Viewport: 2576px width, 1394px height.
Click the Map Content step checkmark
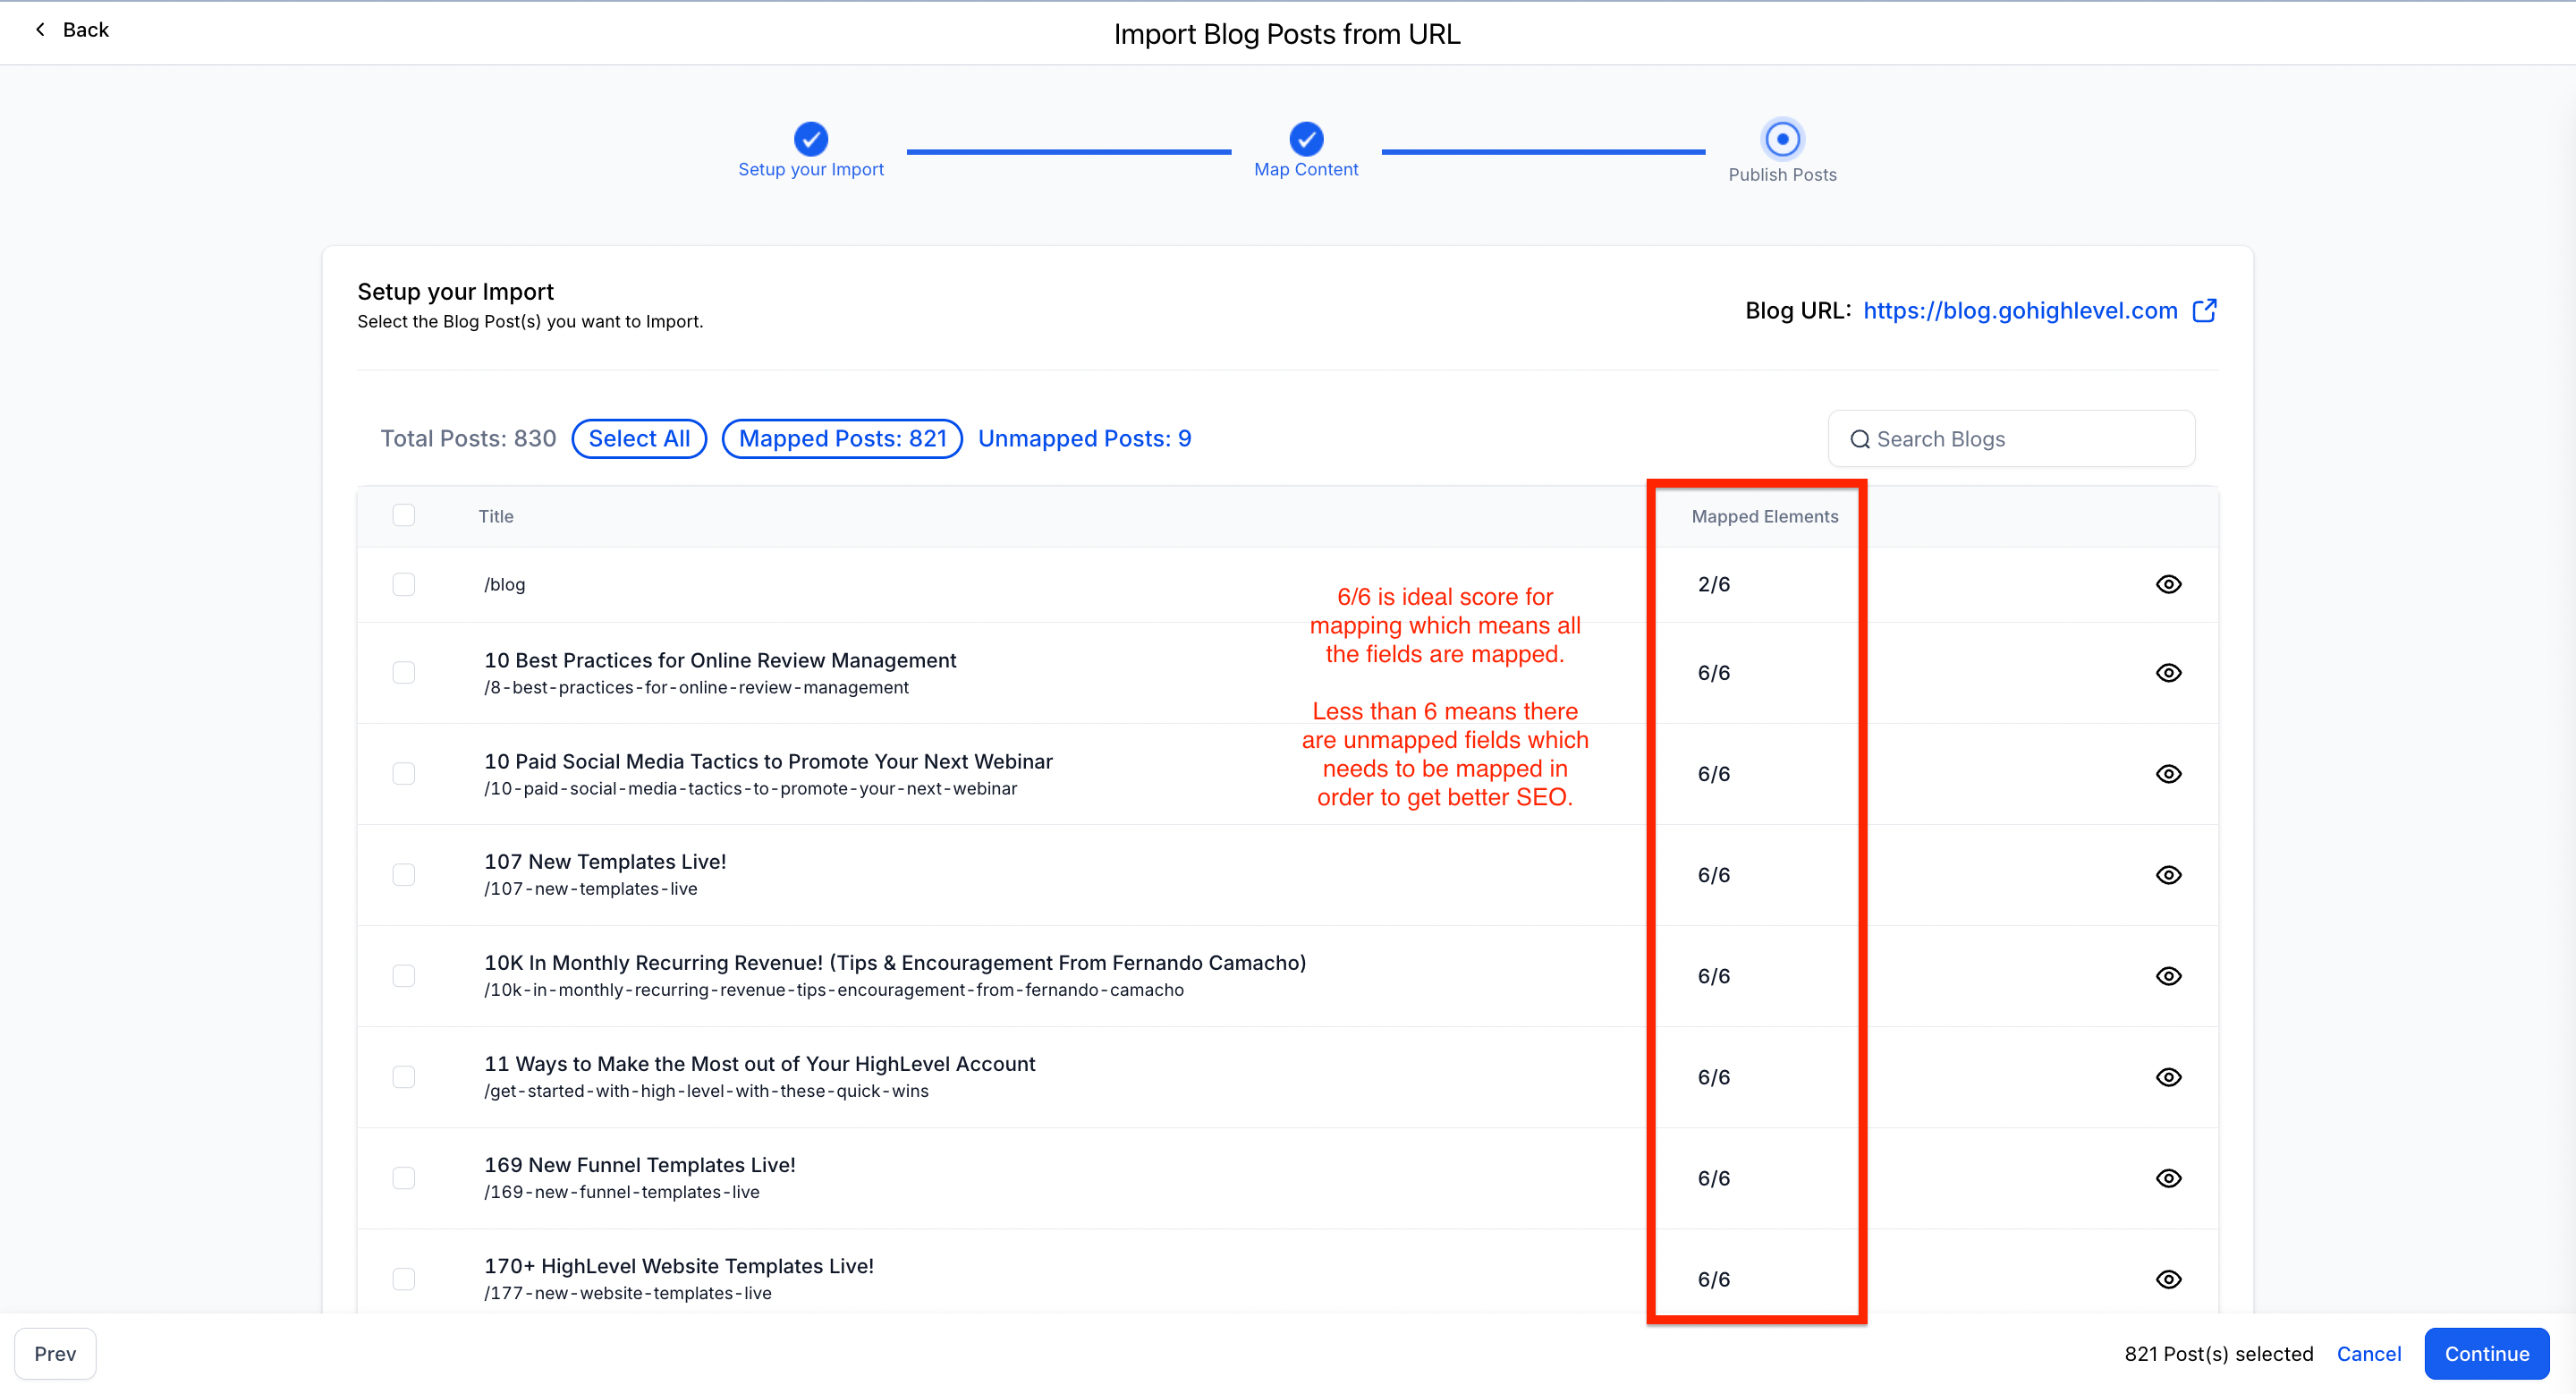click(x=1305, y=139)
